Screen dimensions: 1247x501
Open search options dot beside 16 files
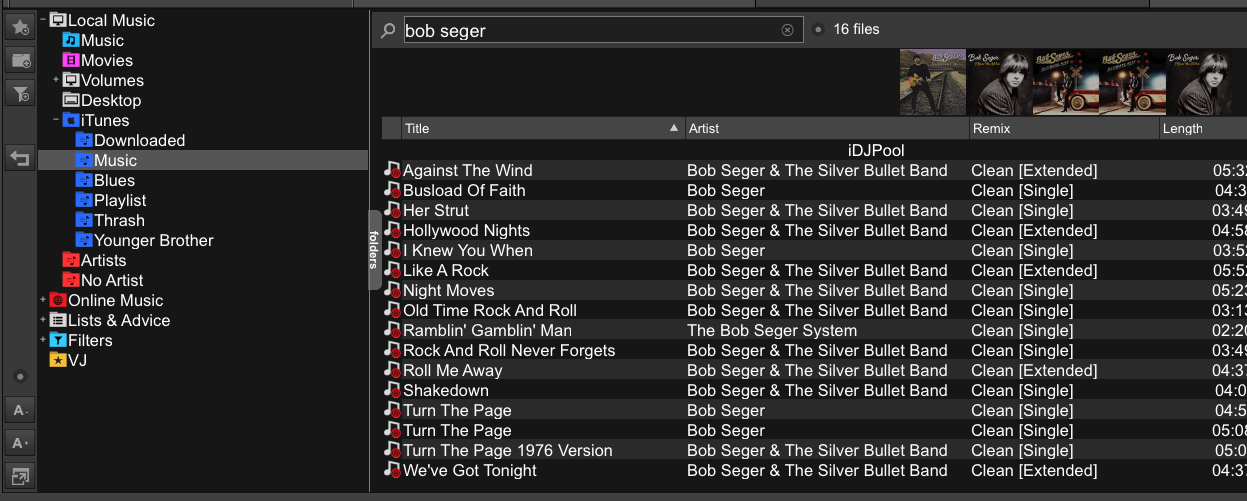[818, 30]
